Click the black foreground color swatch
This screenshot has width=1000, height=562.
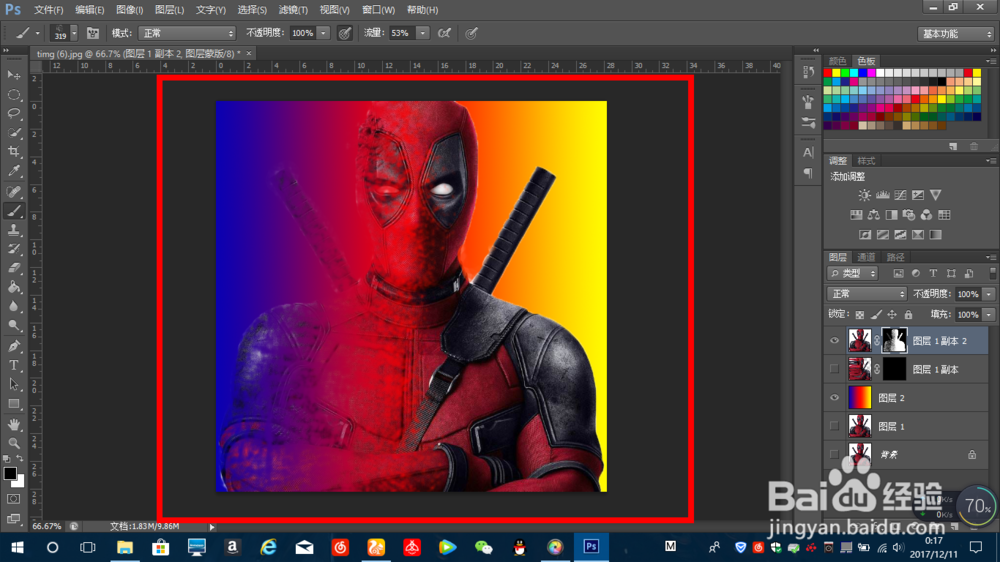(x=10, y=473)
